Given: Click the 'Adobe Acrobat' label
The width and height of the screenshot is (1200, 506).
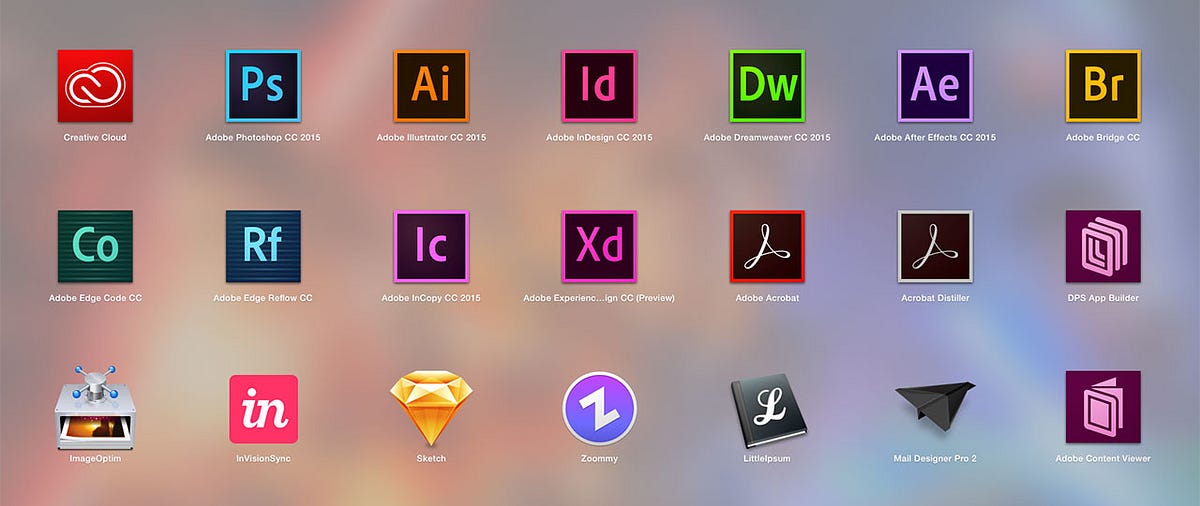Looking at the screenshot, I should [x=767, y=298].
